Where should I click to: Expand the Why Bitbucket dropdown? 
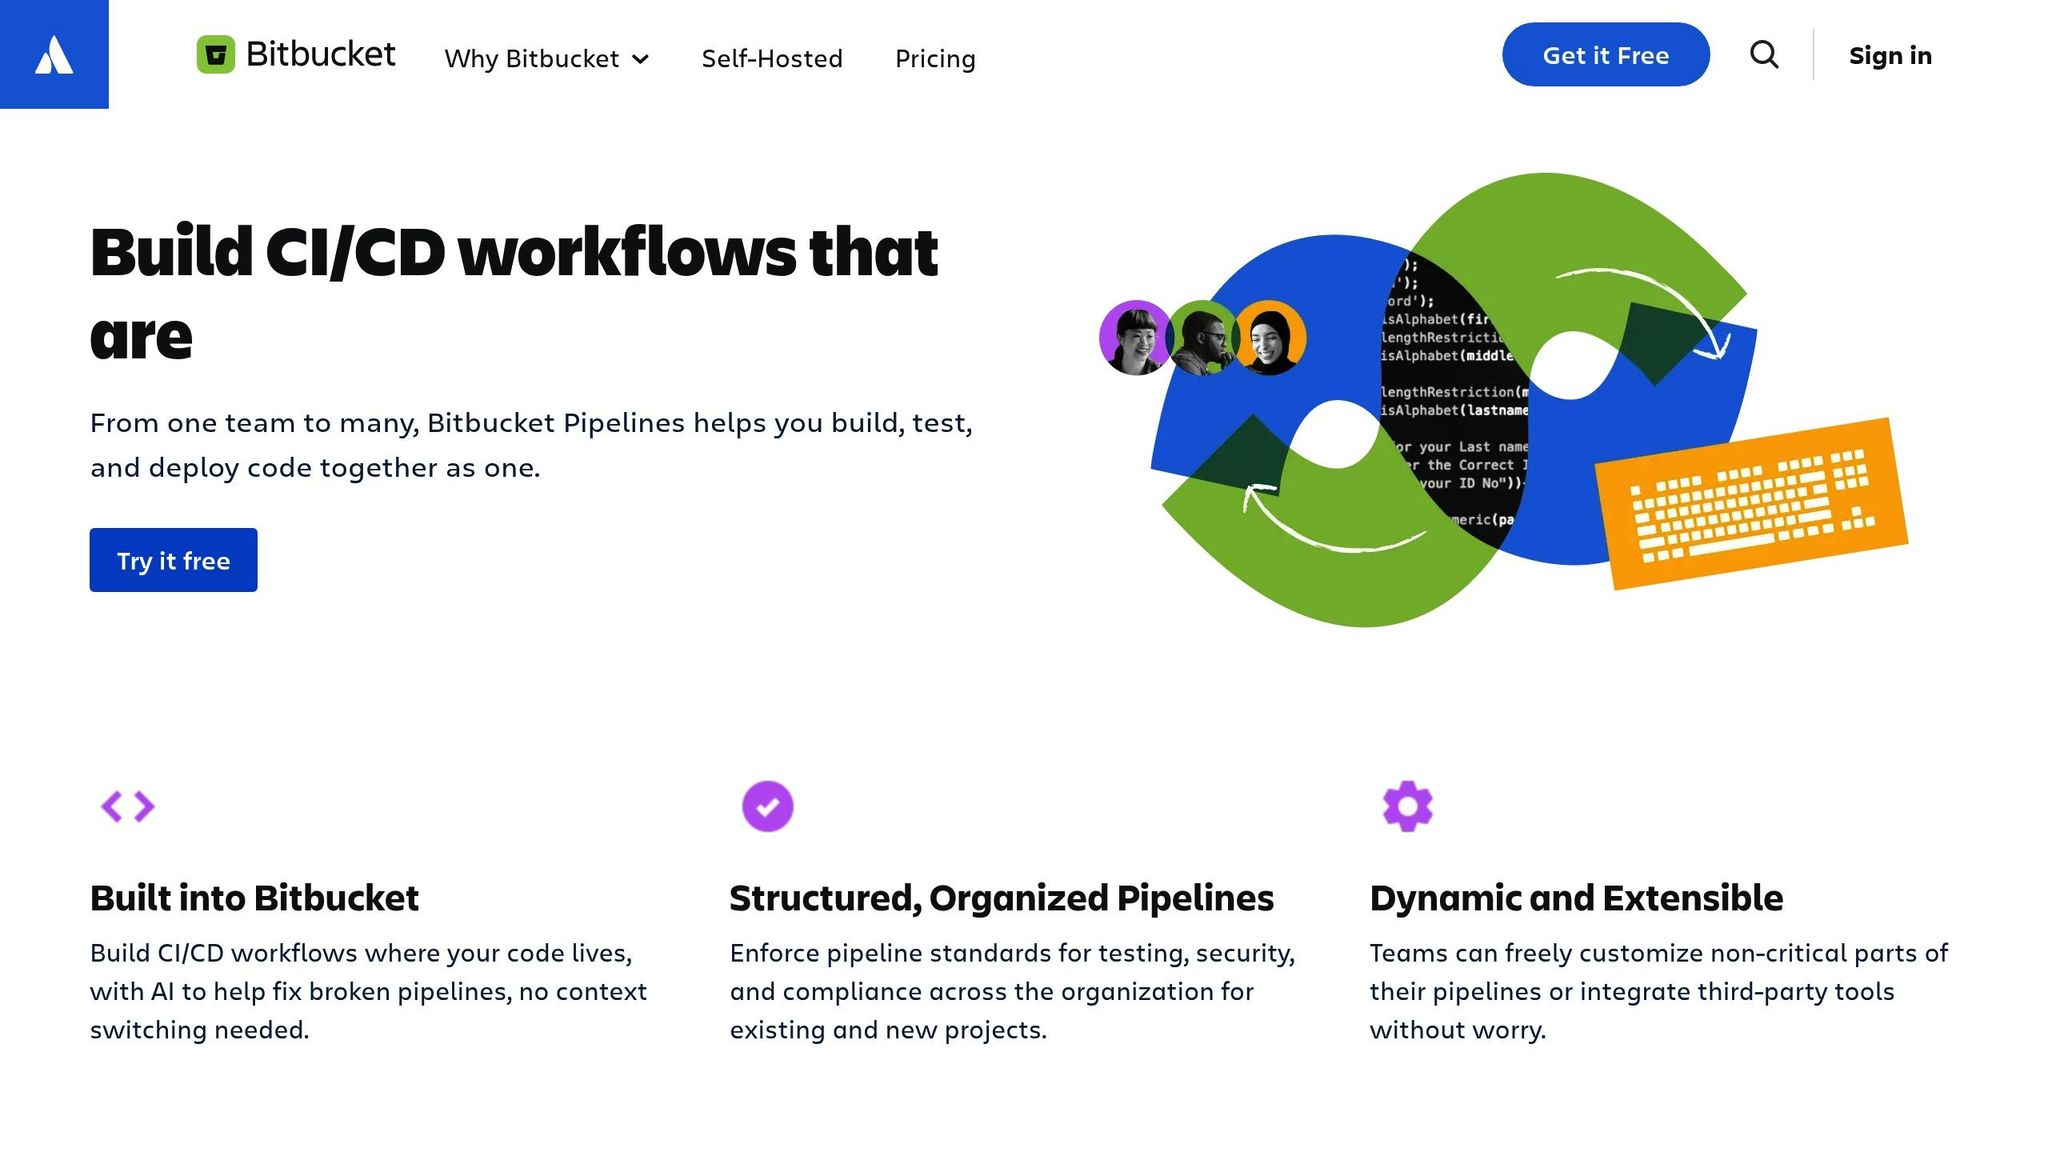tap(547, 59)
